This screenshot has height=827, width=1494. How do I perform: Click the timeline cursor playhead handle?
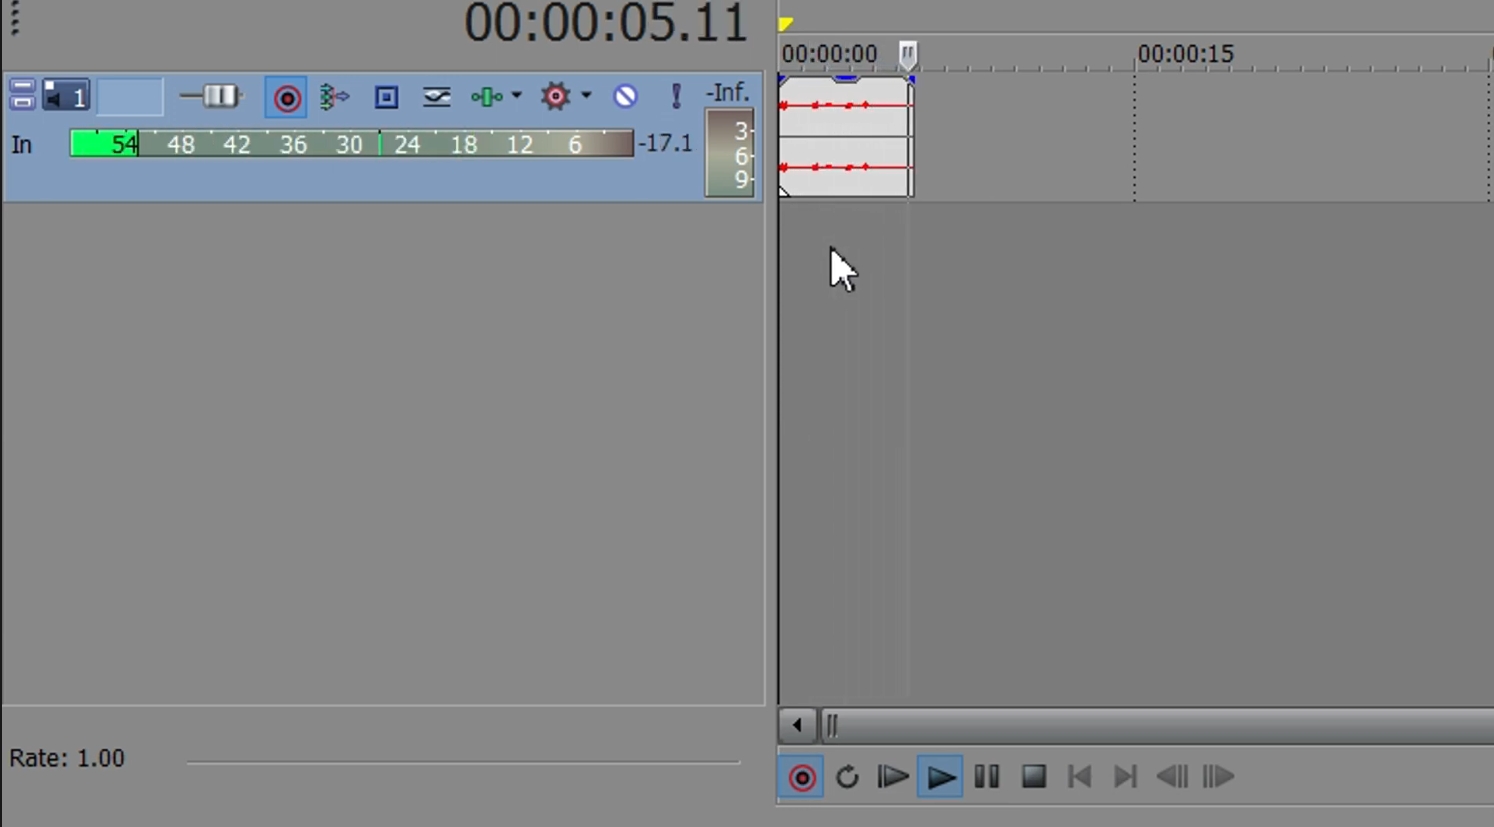pos(907,54)
